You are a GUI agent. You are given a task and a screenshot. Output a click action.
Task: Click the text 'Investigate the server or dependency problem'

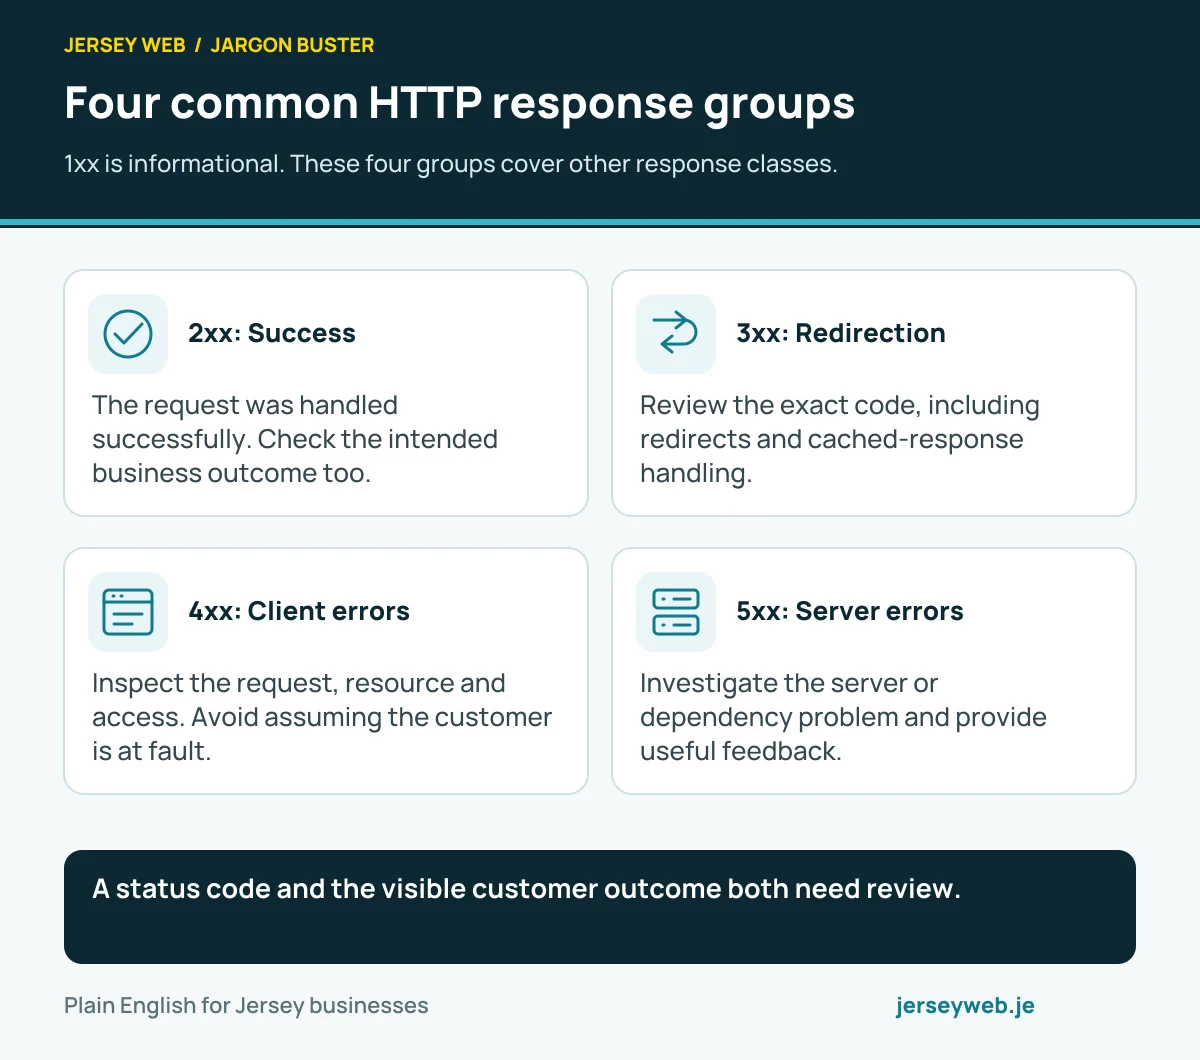point(843,717)
